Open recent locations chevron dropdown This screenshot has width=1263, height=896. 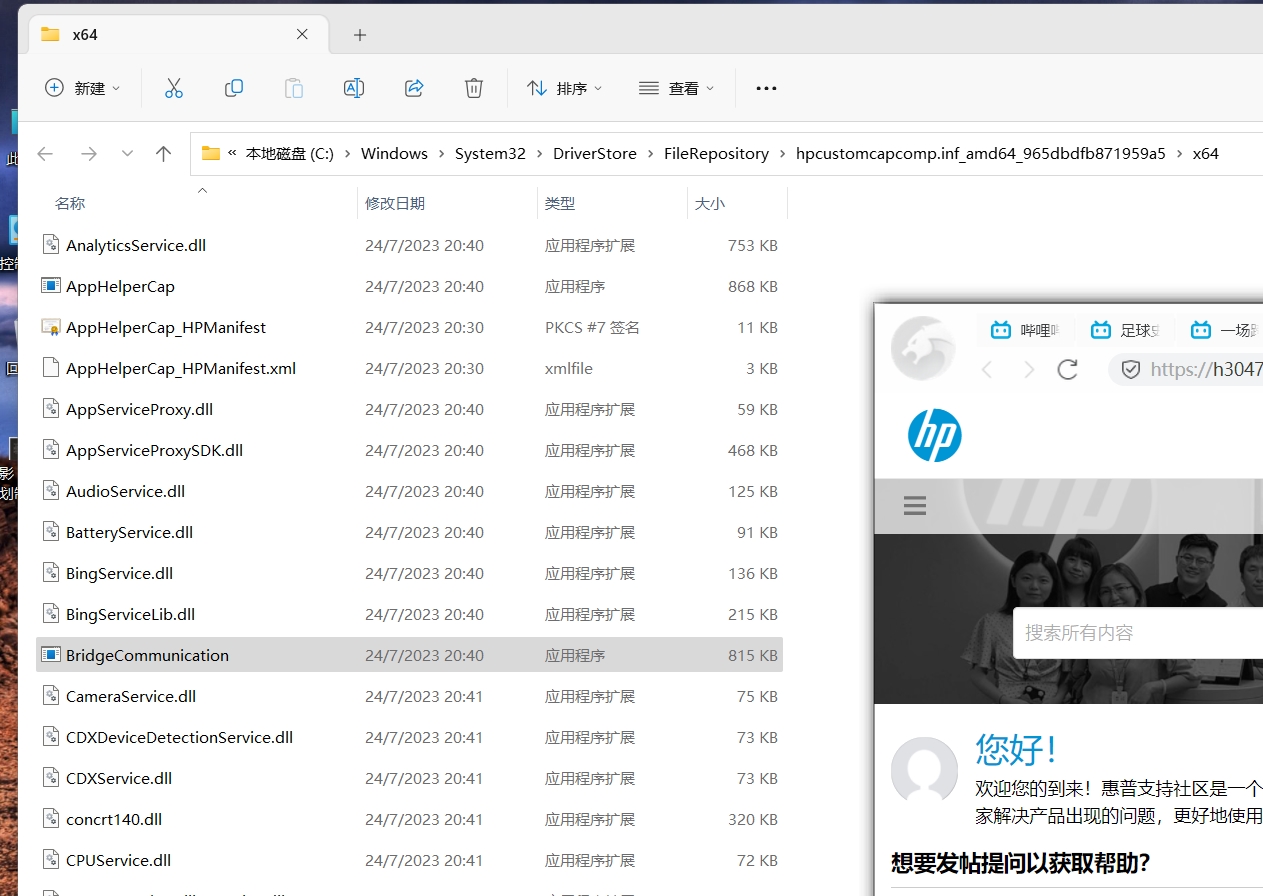[x=127, y=153]
